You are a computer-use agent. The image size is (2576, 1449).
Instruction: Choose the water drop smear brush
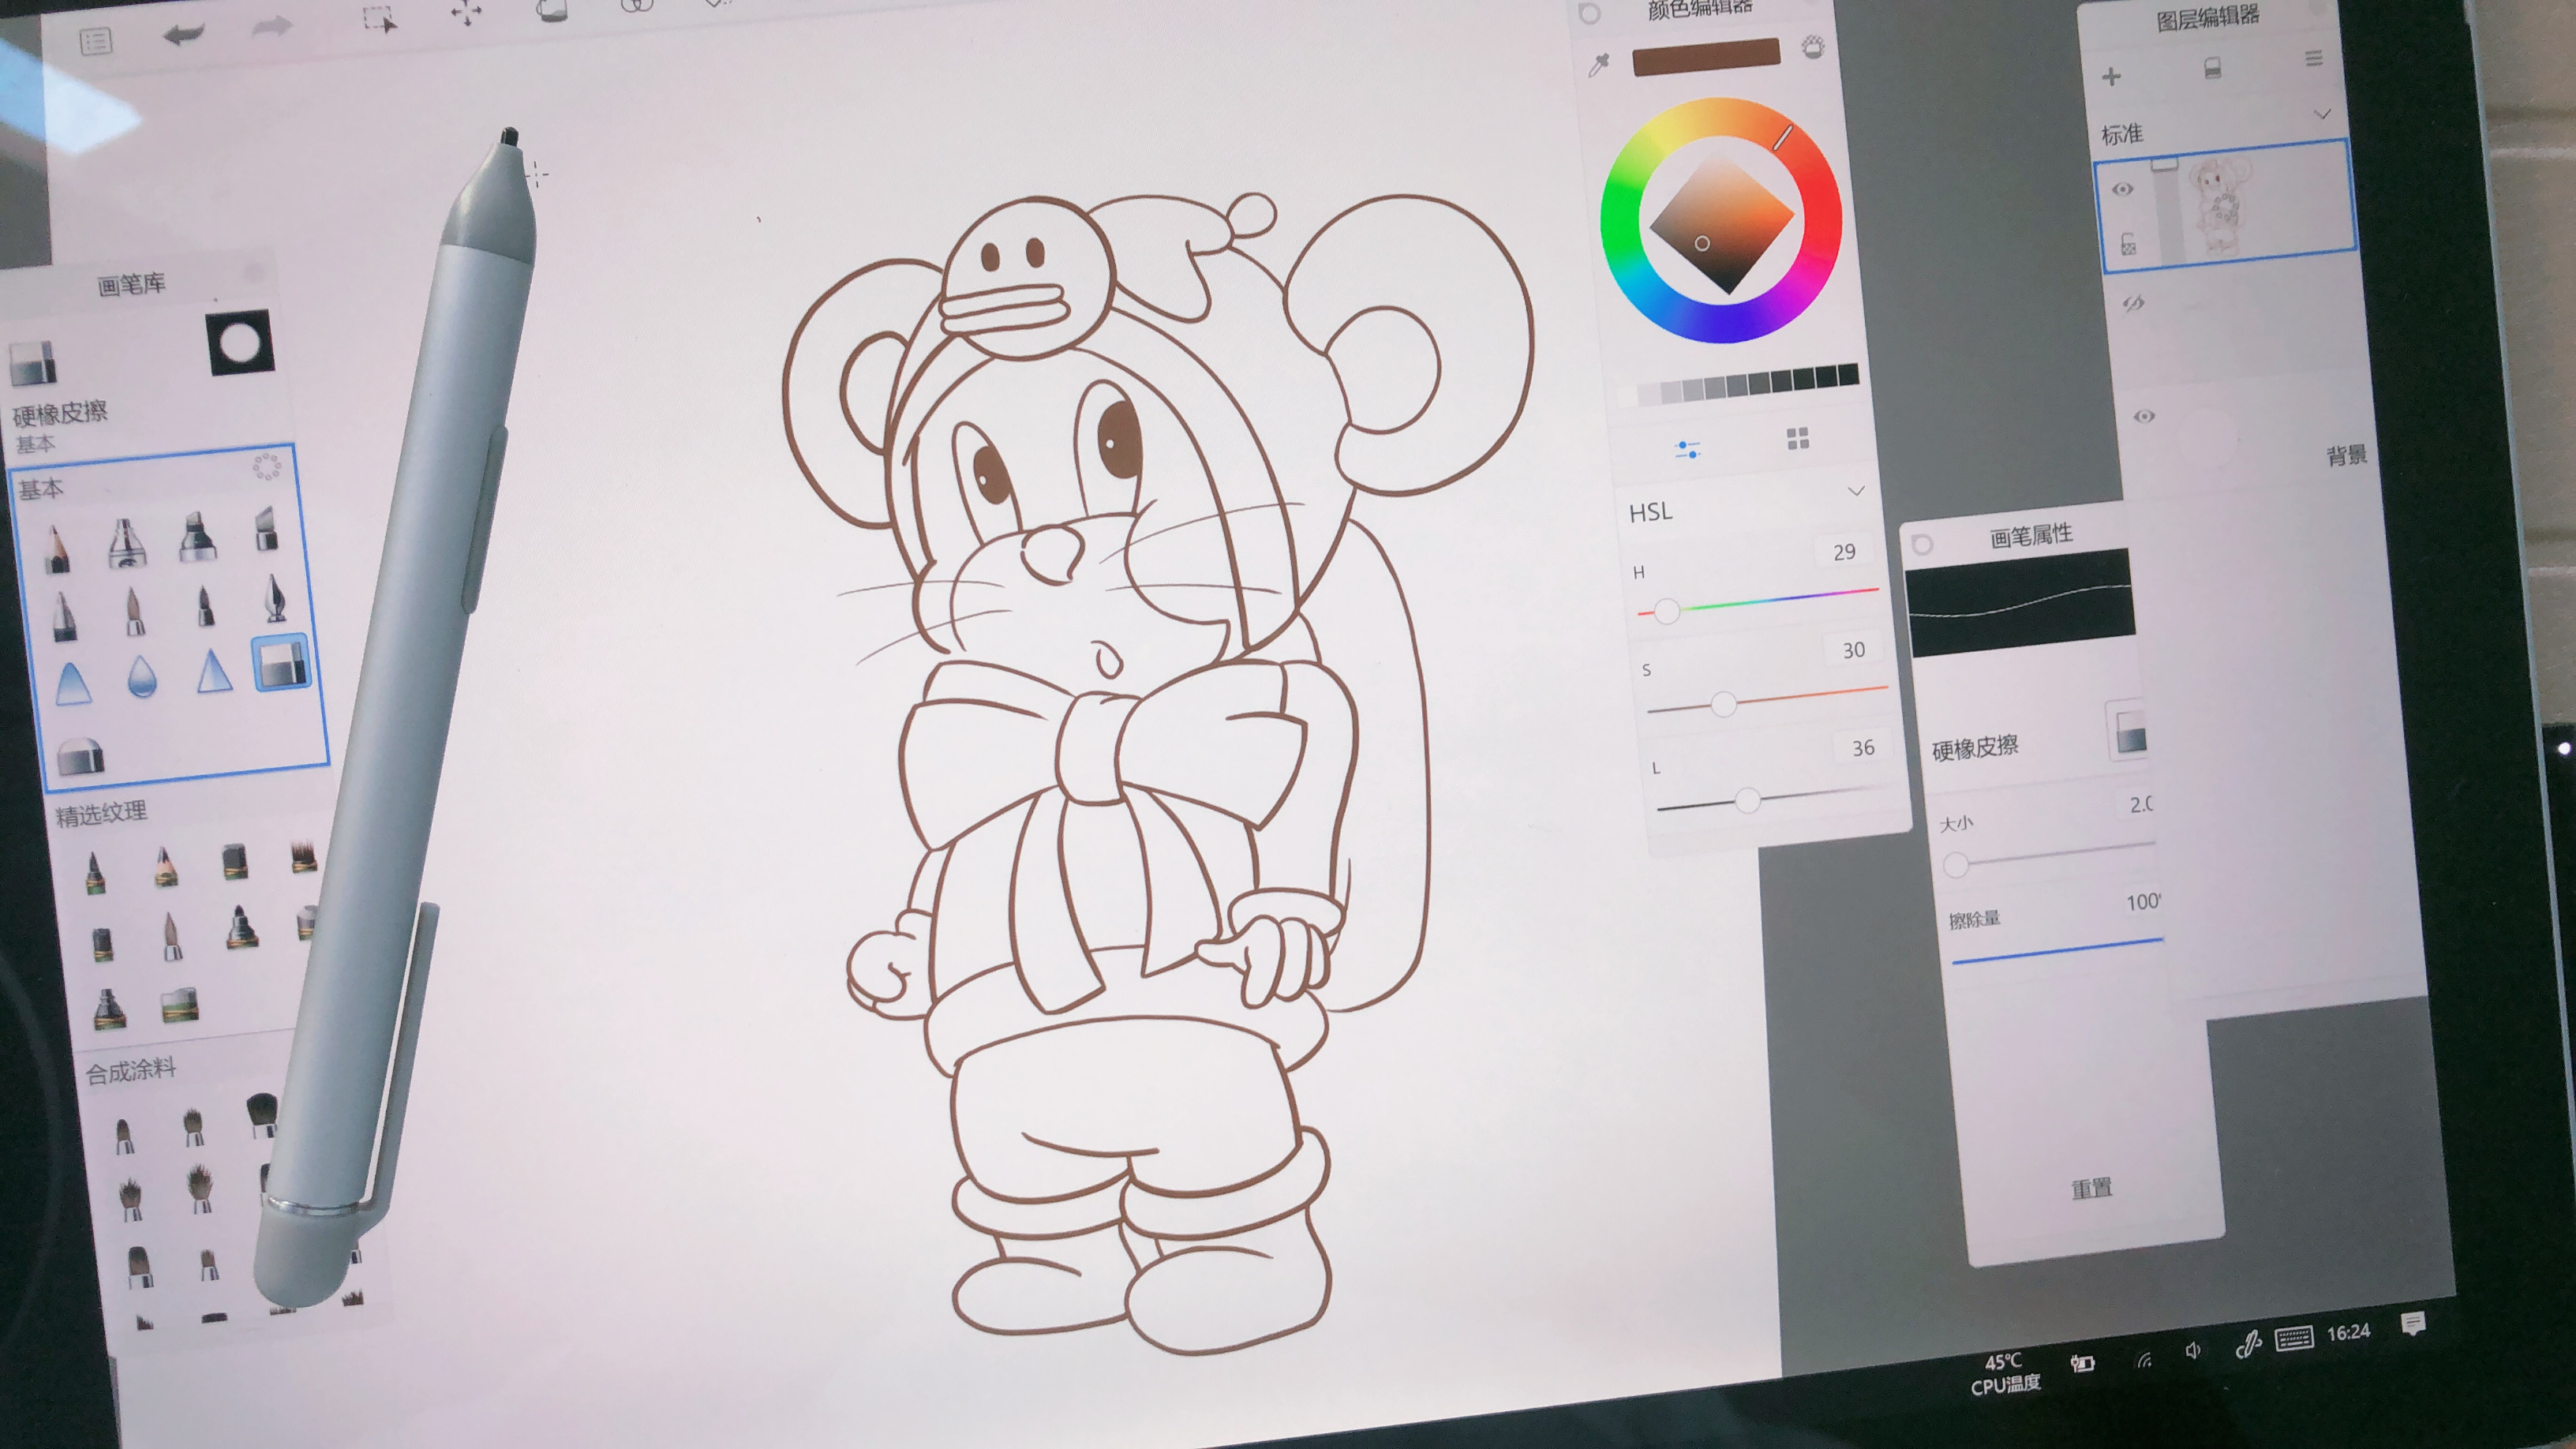(142, 676)
